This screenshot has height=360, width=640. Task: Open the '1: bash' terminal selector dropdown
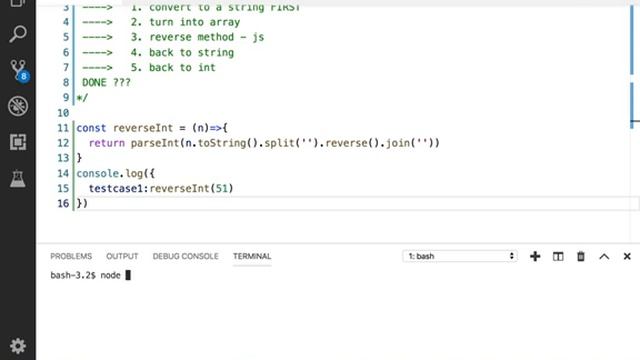[x=460, y=256]
